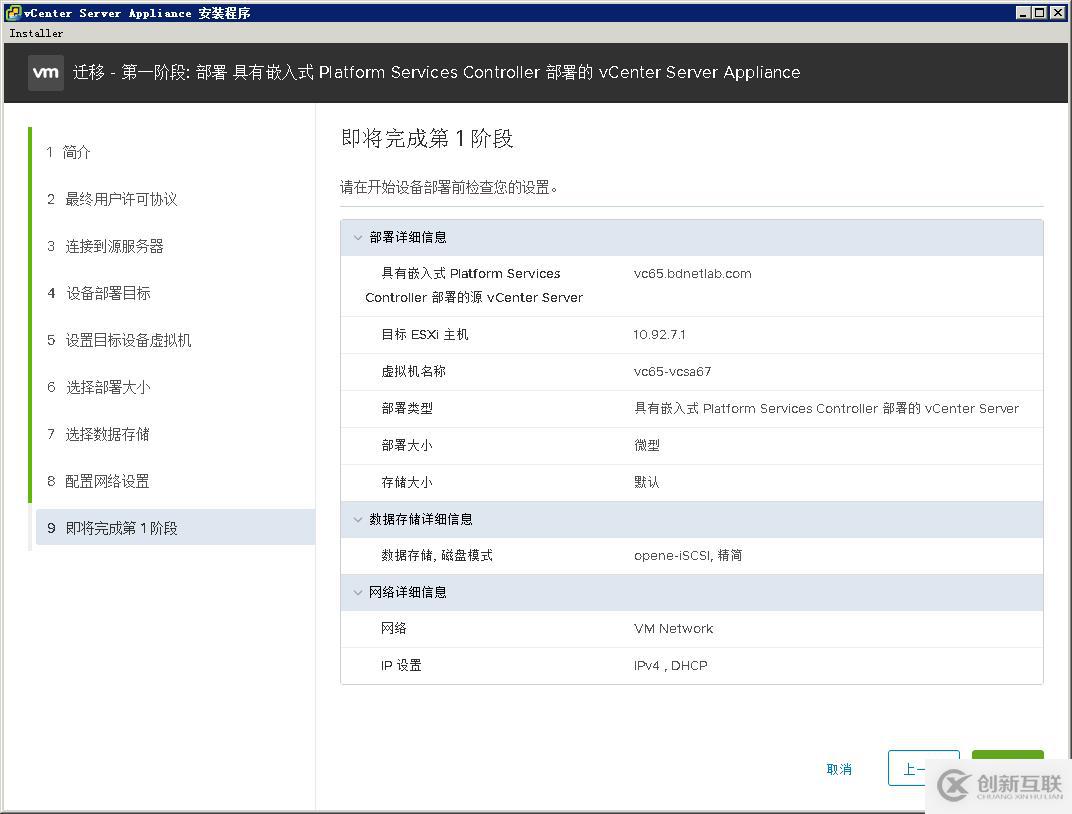The width and height of the screenshot is (1072, 814).
Task: Close the installer window
Action: pos(1057,12)
